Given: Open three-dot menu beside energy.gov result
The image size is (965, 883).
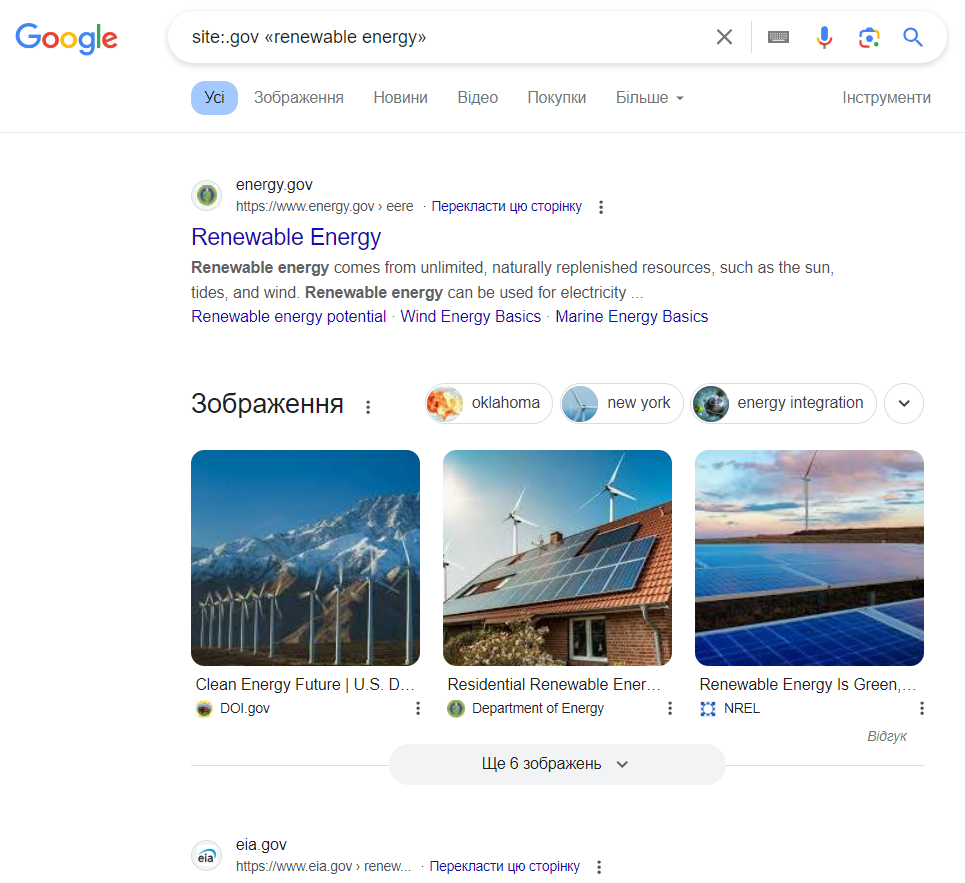Looking at the screenshot, I should click(601, 206).
